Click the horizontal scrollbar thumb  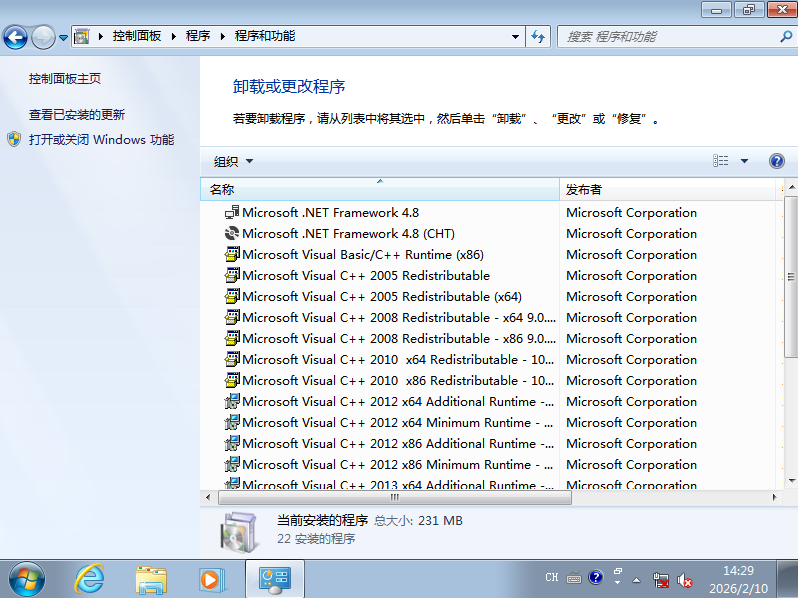point(395,497)
